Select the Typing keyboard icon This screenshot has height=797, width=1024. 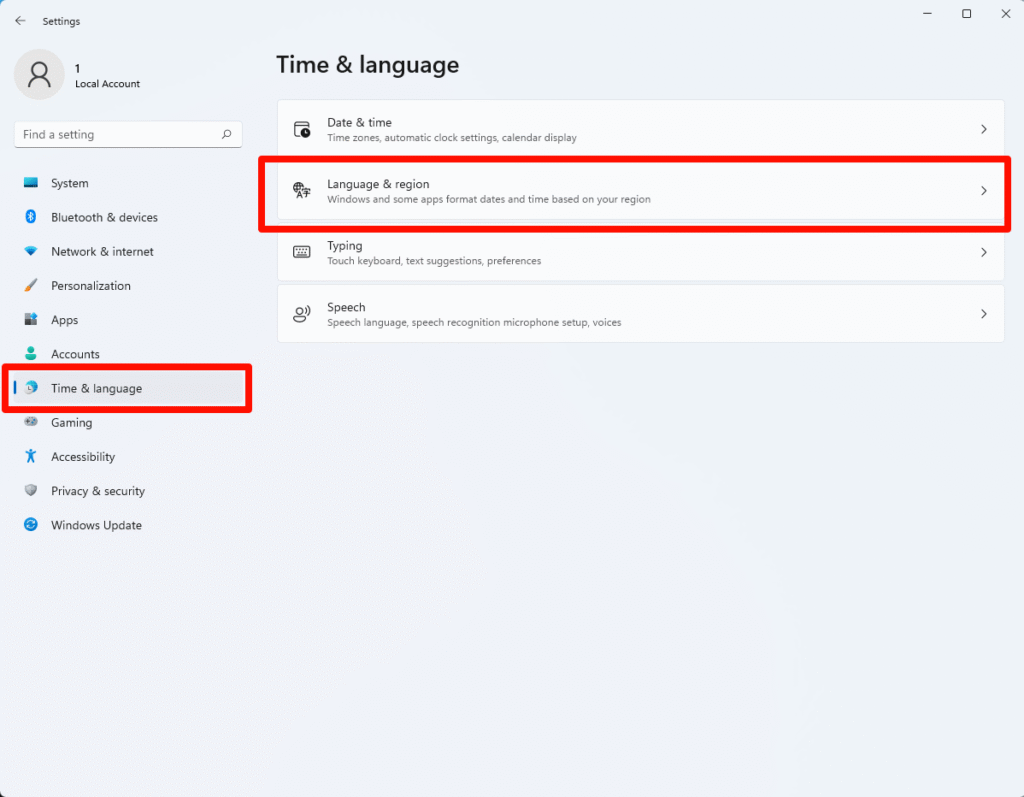point(302,251)
